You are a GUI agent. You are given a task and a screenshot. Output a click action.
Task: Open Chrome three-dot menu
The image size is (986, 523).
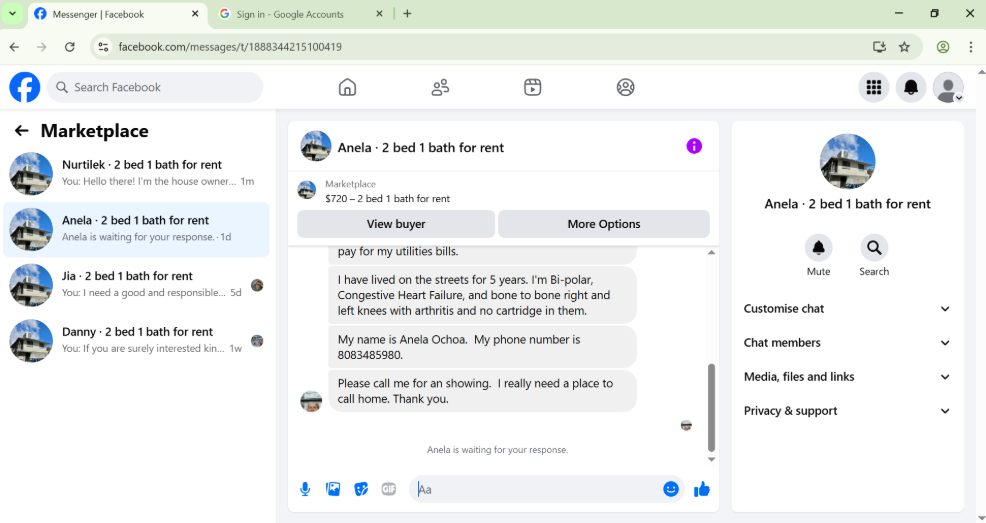pos(970,47)
